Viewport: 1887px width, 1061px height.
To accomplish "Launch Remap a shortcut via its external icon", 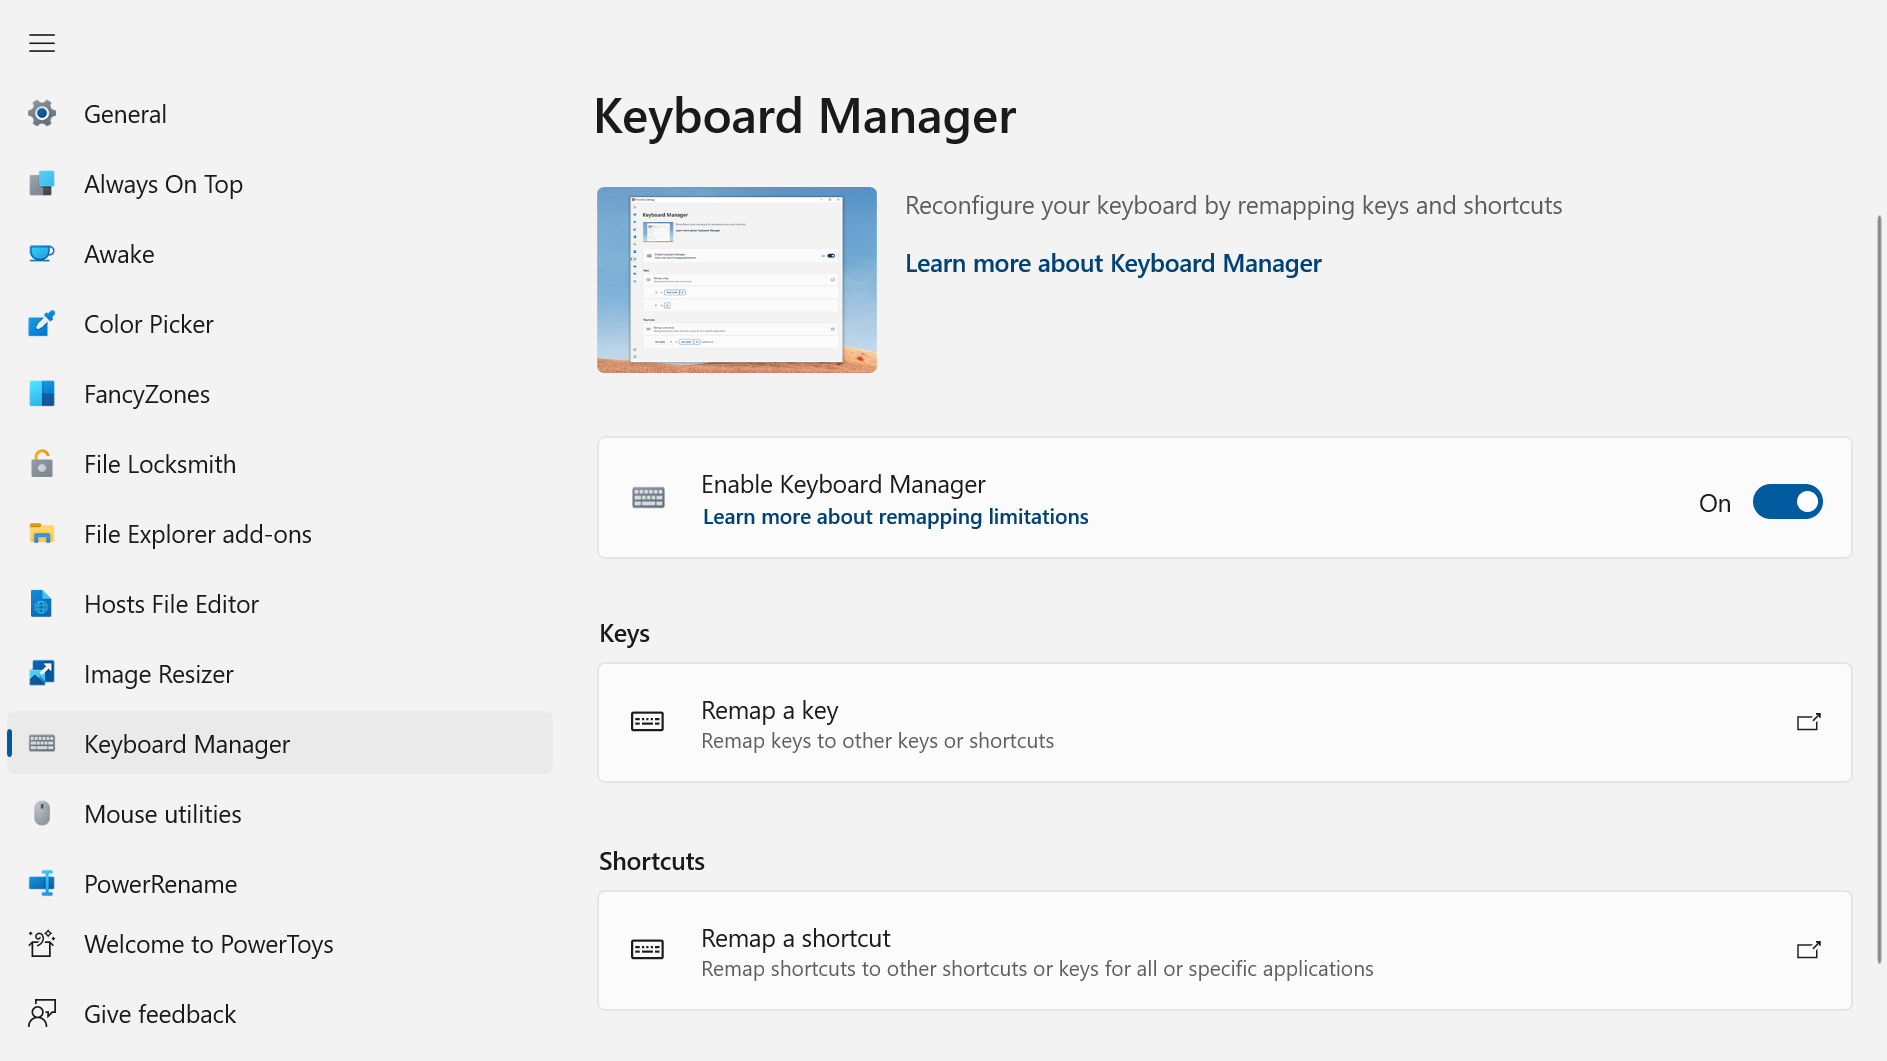I will click(1808, 950).
